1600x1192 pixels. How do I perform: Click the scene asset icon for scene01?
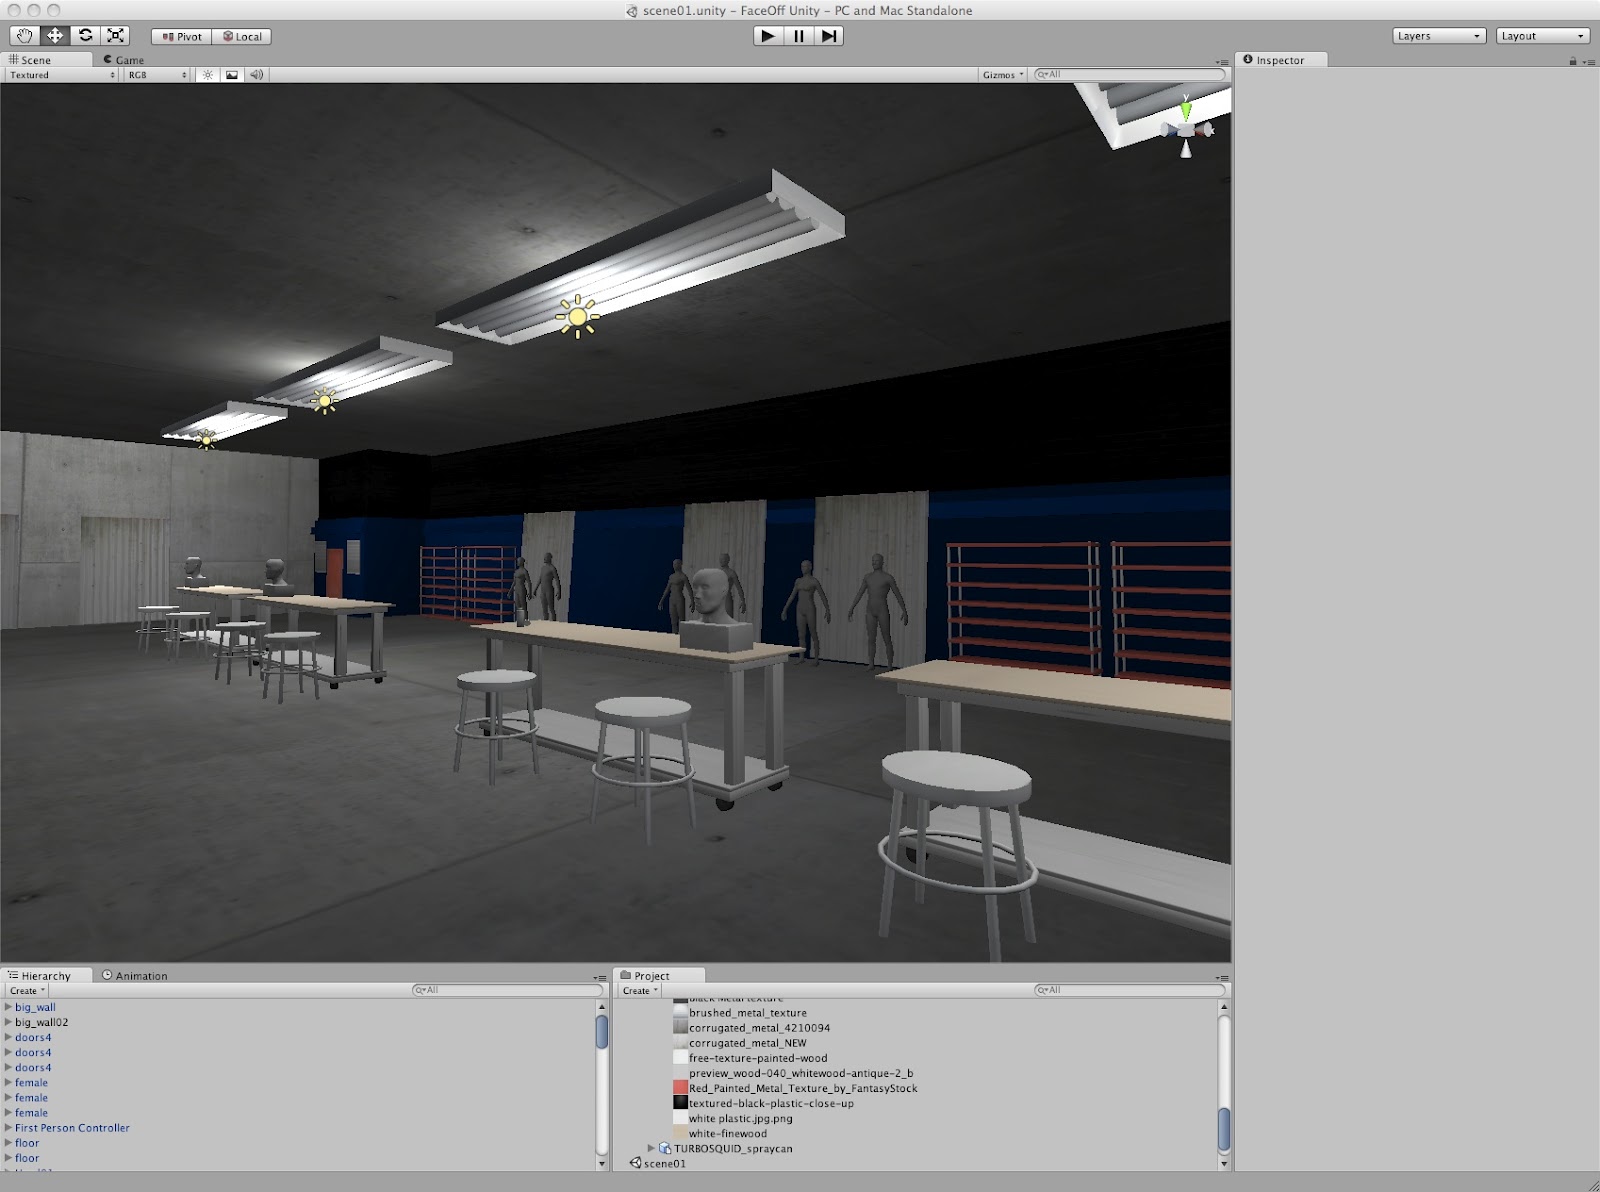[635, 1163]
